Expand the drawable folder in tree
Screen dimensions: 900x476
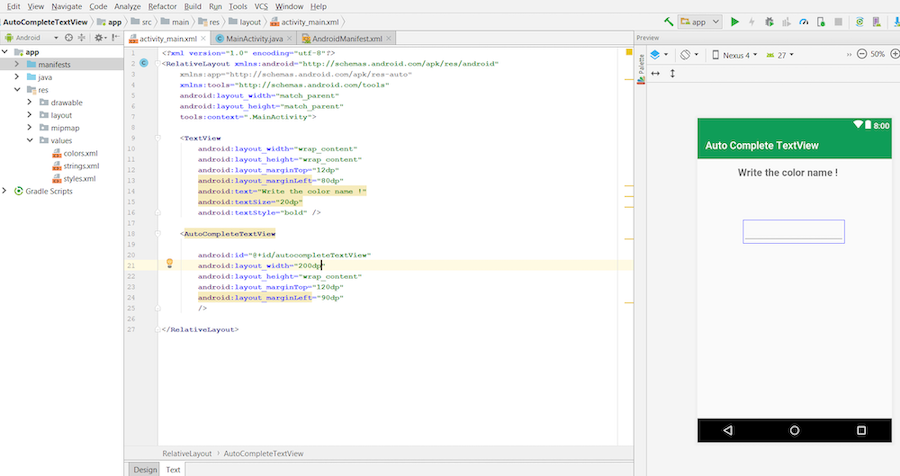tap(29, 102)
